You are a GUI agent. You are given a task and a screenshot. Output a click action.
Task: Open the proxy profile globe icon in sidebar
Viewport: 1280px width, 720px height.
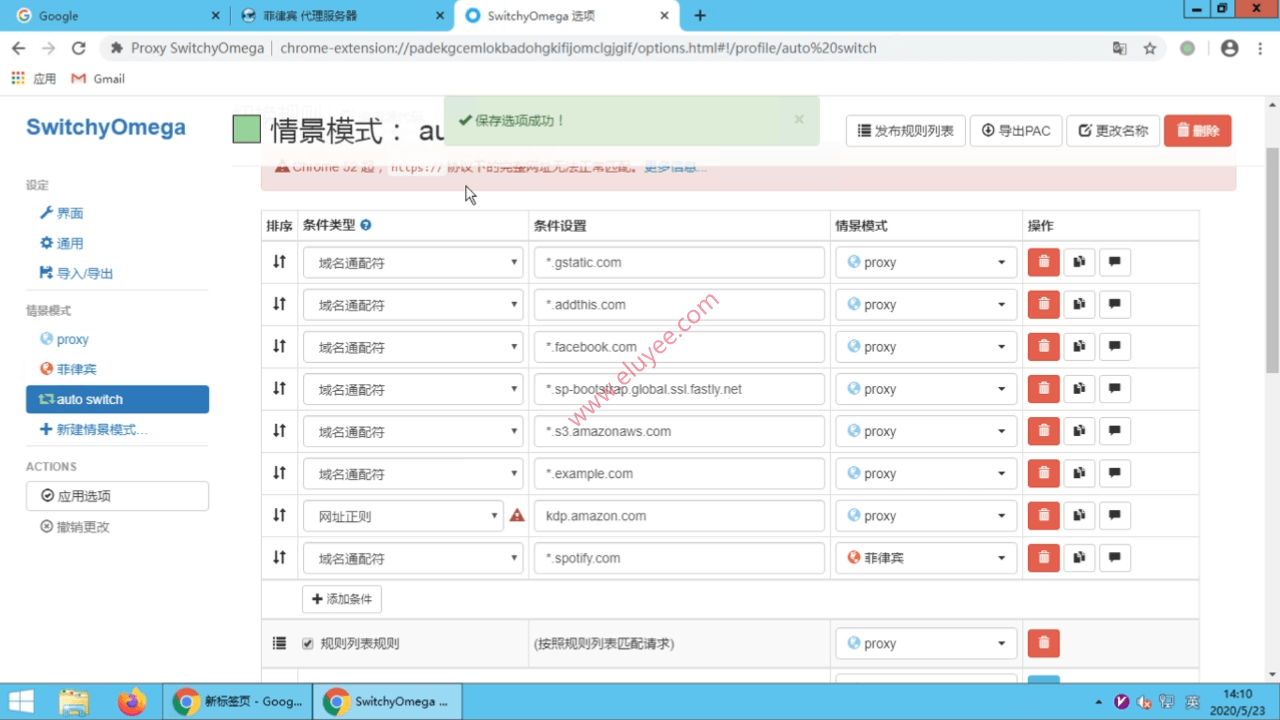click(48, 339)
